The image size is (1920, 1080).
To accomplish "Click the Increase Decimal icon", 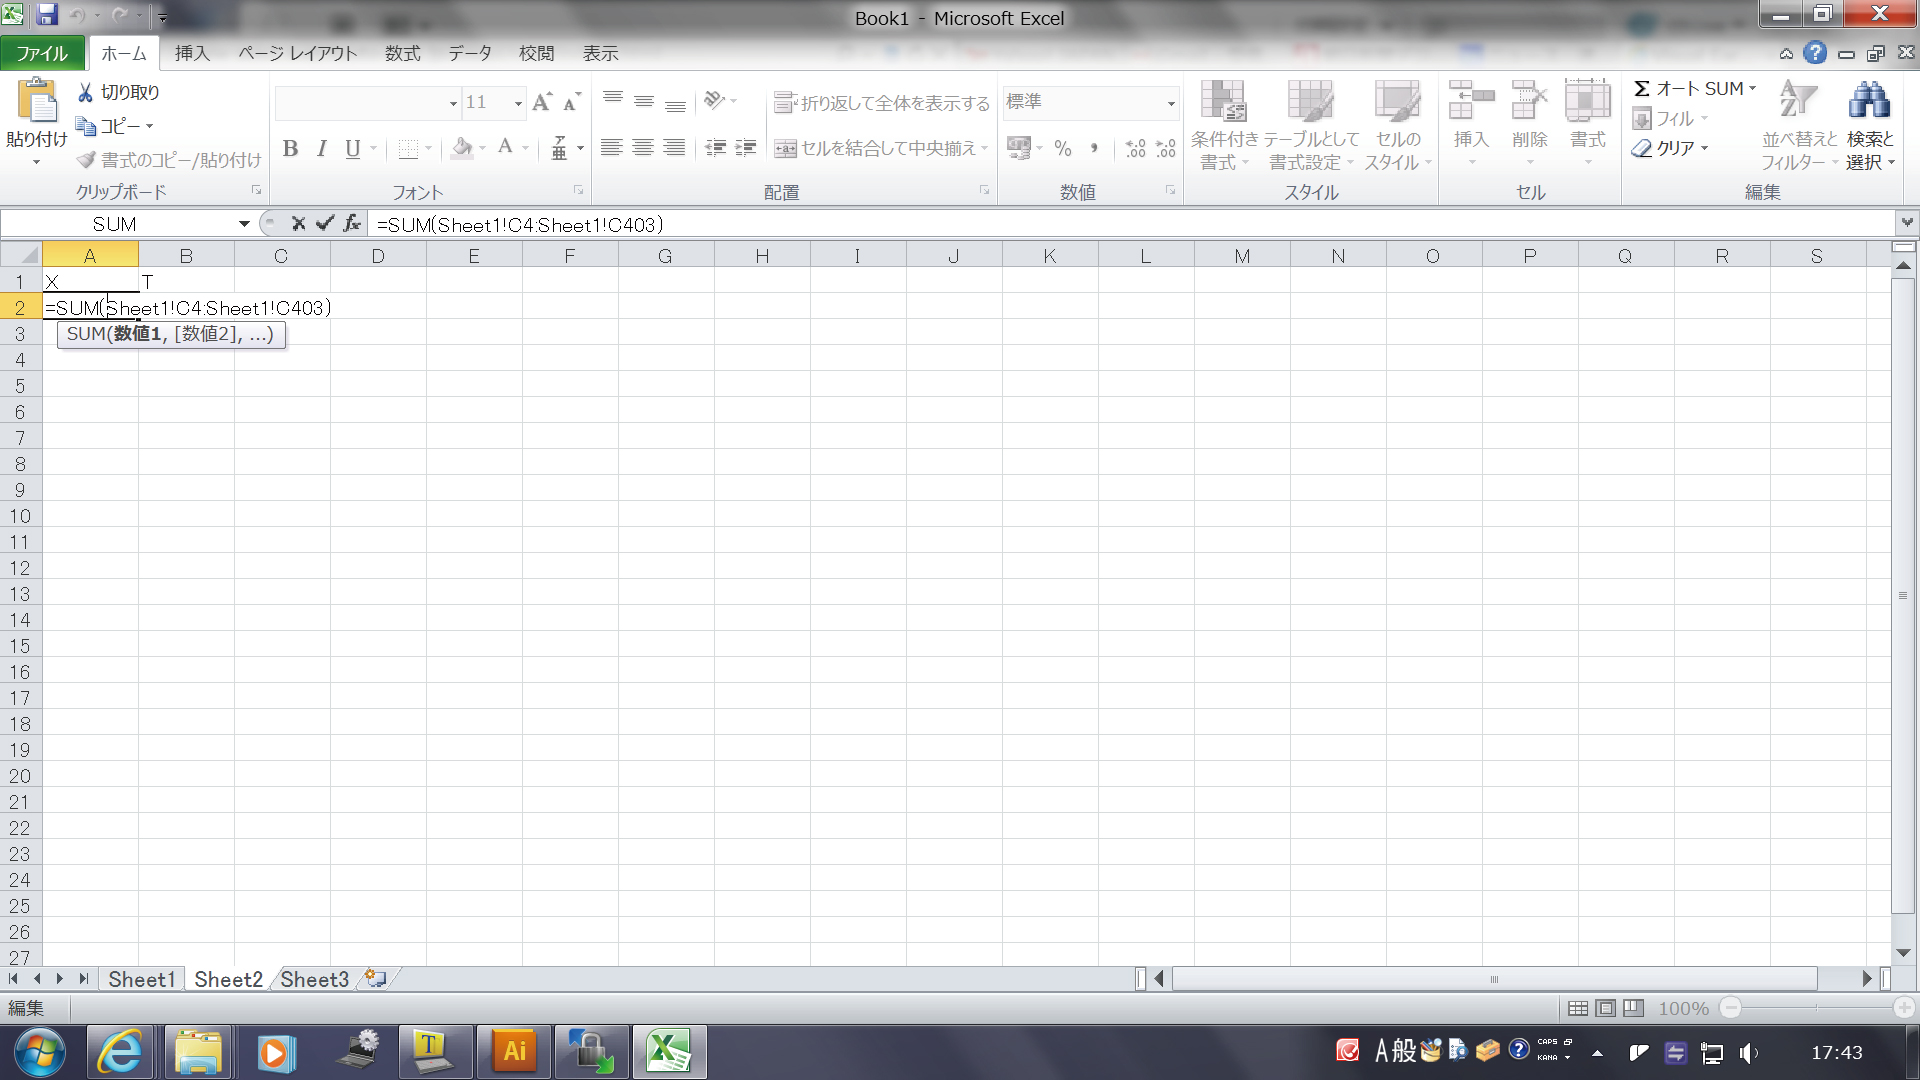I will click(1135, 148).
